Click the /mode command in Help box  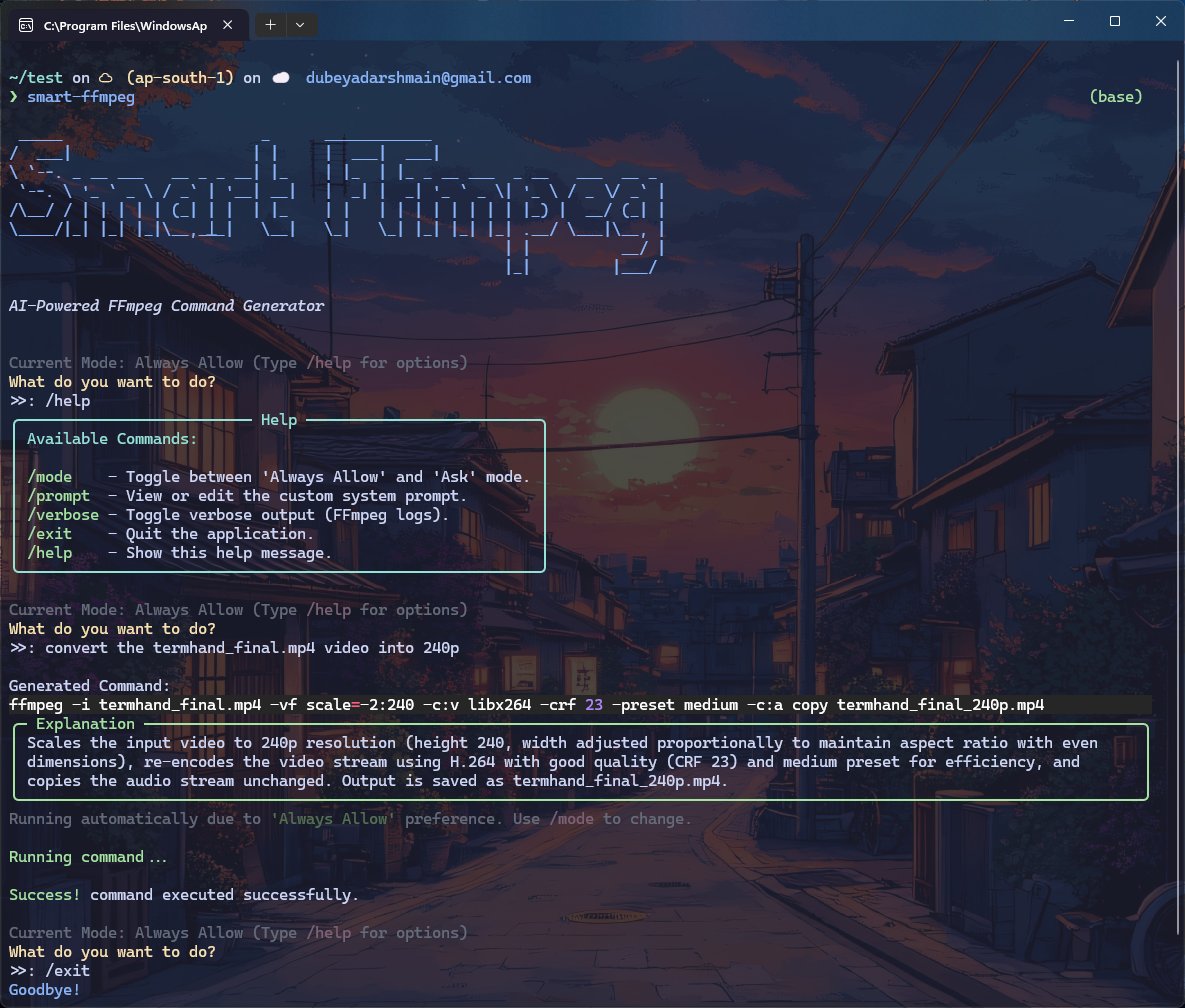coord(49,477)
